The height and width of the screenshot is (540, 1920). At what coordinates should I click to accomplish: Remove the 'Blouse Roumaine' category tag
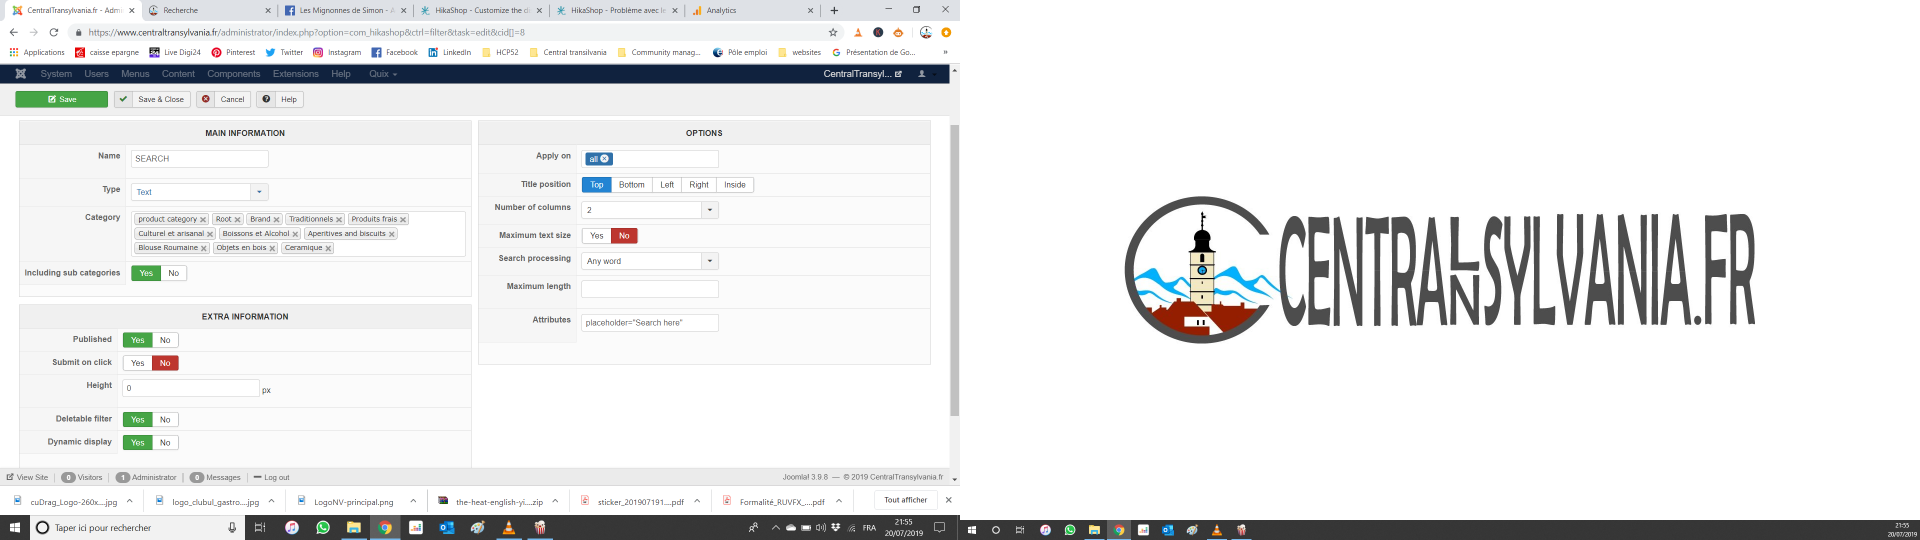pos(204,248)
